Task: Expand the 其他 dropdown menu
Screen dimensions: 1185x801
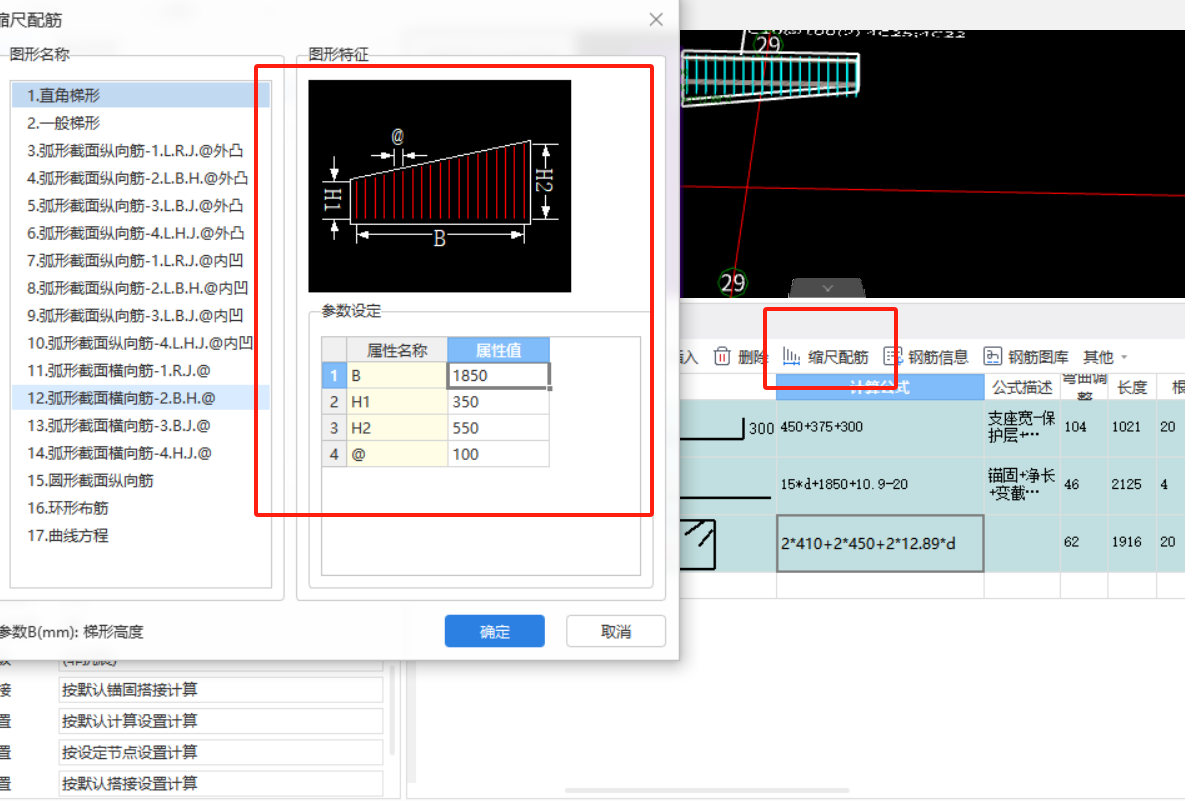Action: (1105, 357)
